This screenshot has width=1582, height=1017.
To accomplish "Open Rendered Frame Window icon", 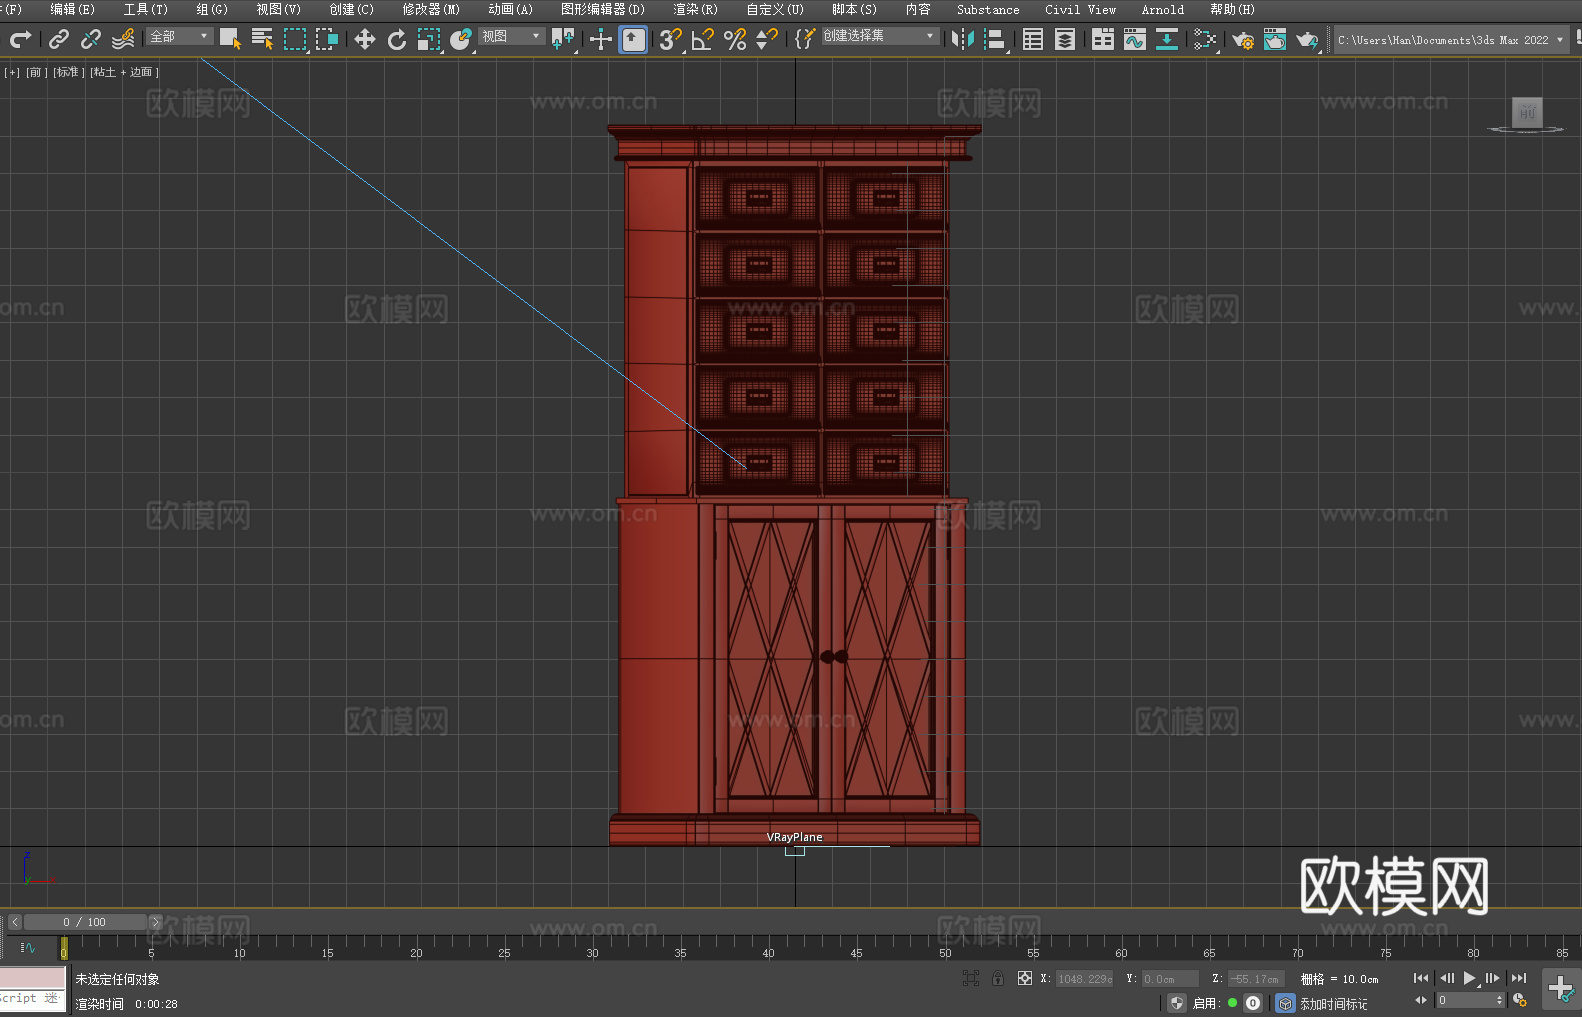I will (1274, 39).
